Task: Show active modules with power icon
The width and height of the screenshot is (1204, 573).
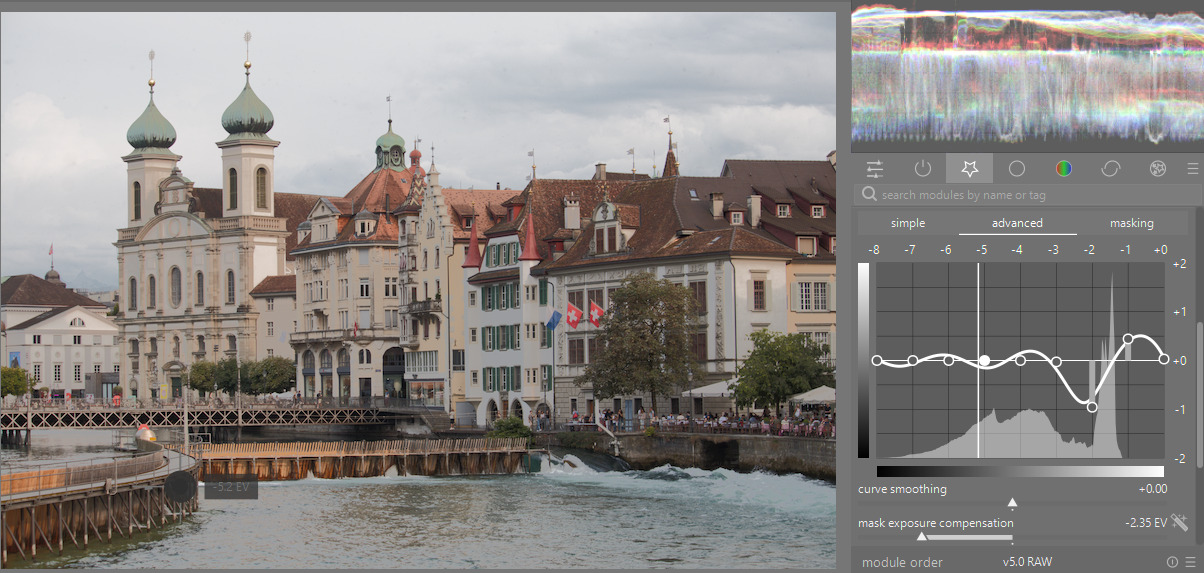Action: 922,169
